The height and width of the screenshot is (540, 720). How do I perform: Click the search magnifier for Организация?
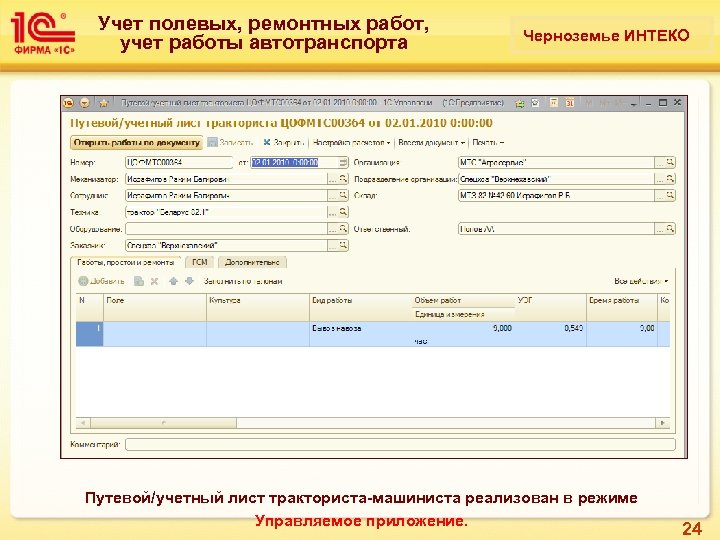670,163
